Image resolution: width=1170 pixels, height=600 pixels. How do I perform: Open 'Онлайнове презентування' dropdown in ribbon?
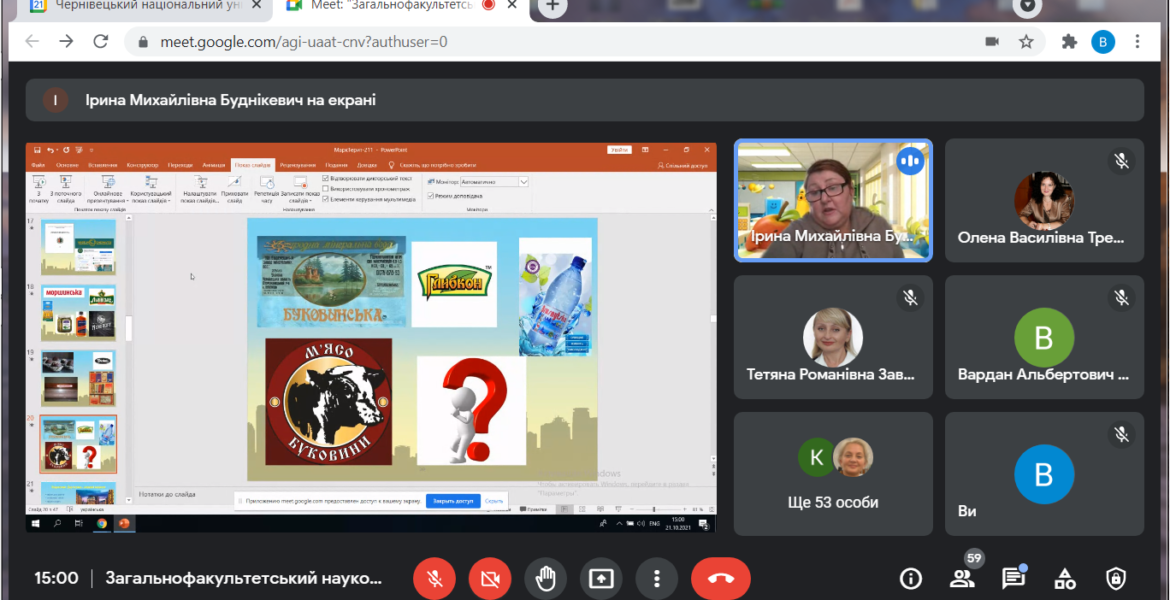tap(107, 190)
